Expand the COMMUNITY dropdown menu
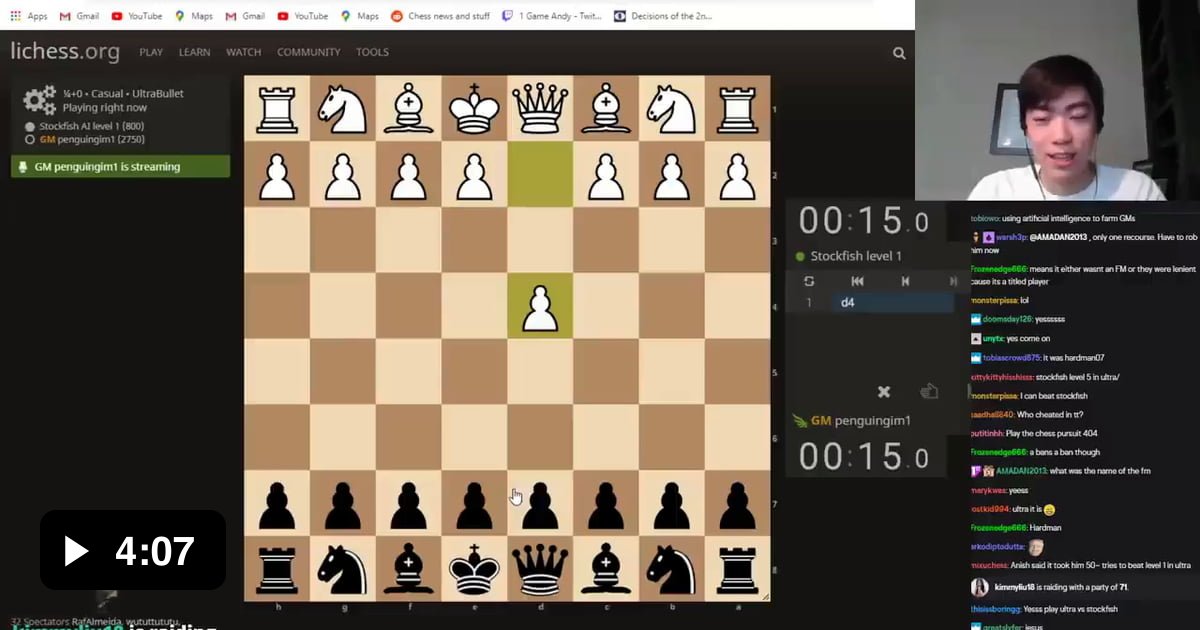Viewport: 1200px width, 630px height. point(309,52)
